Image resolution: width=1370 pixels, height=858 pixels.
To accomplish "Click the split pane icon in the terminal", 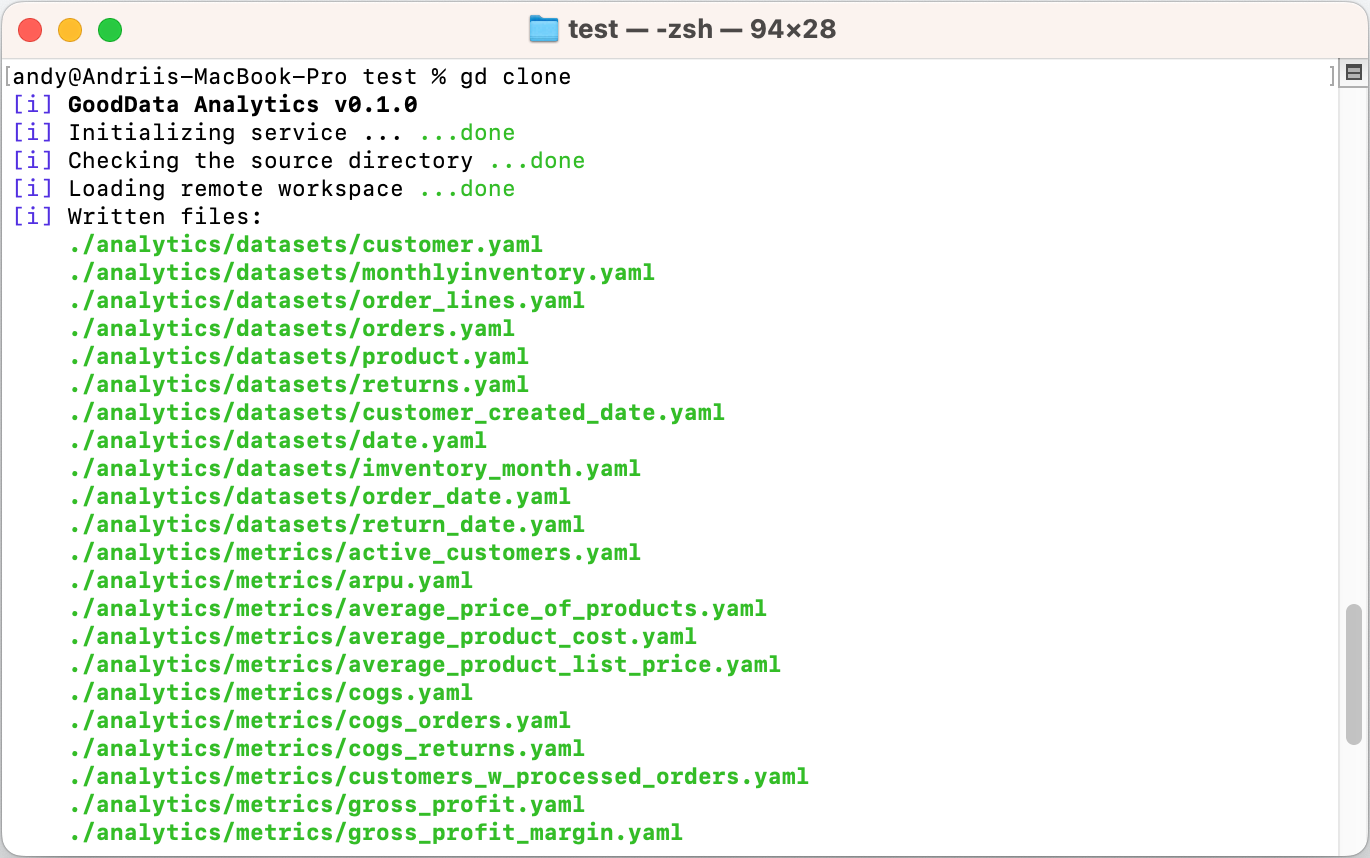I will click(1354, 74).
